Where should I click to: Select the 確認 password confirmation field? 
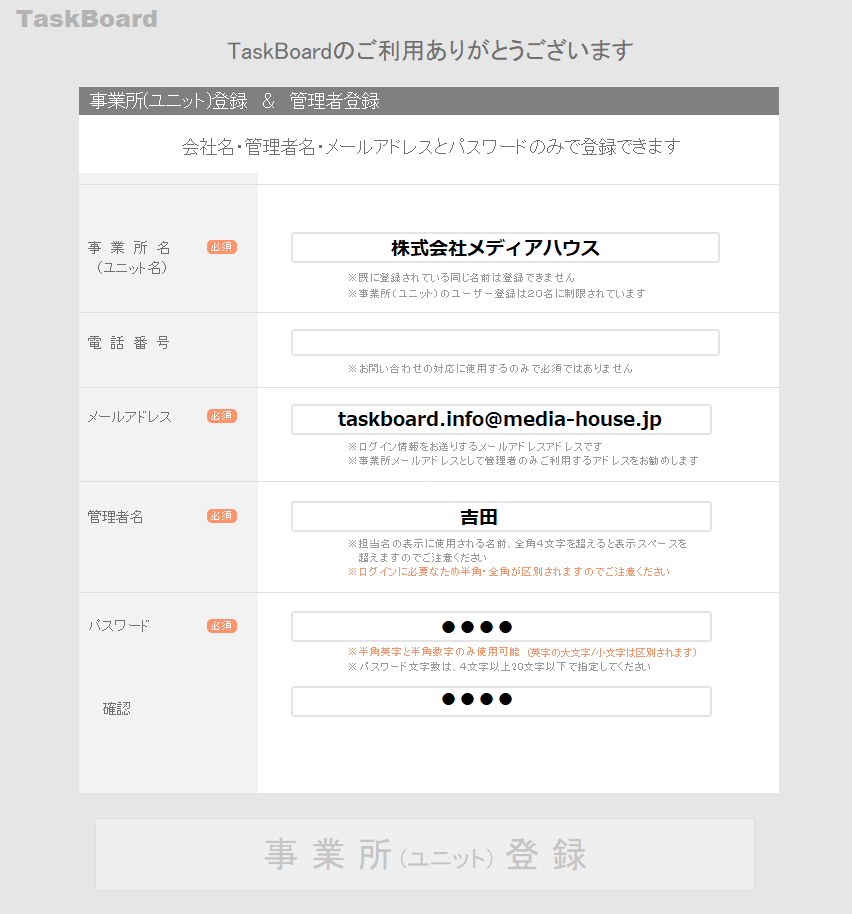coord(501,702)
